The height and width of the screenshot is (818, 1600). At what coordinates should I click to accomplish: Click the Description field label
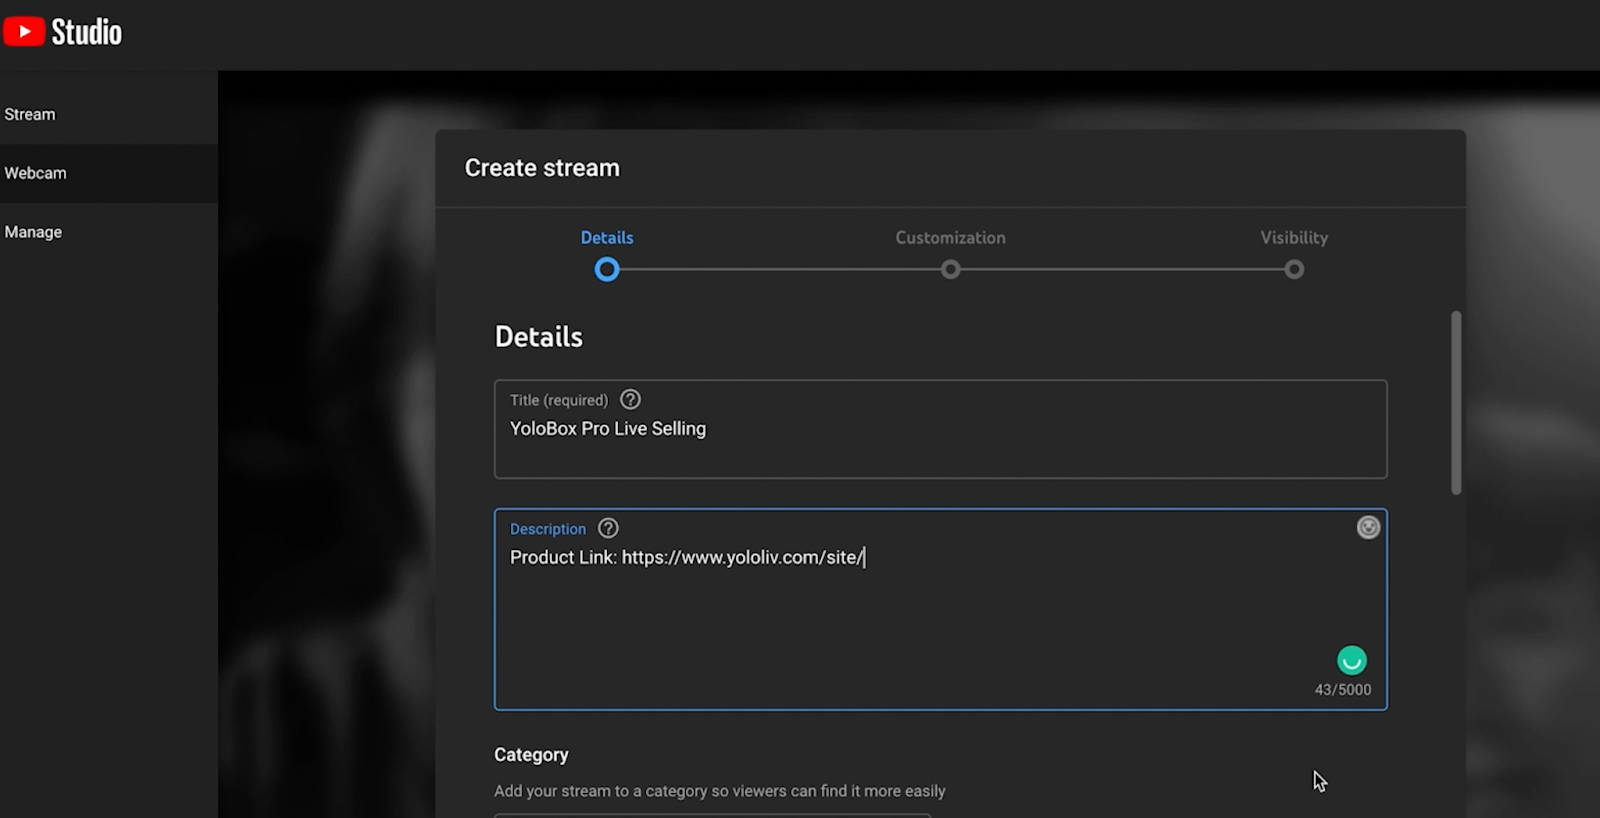point(548,529)
